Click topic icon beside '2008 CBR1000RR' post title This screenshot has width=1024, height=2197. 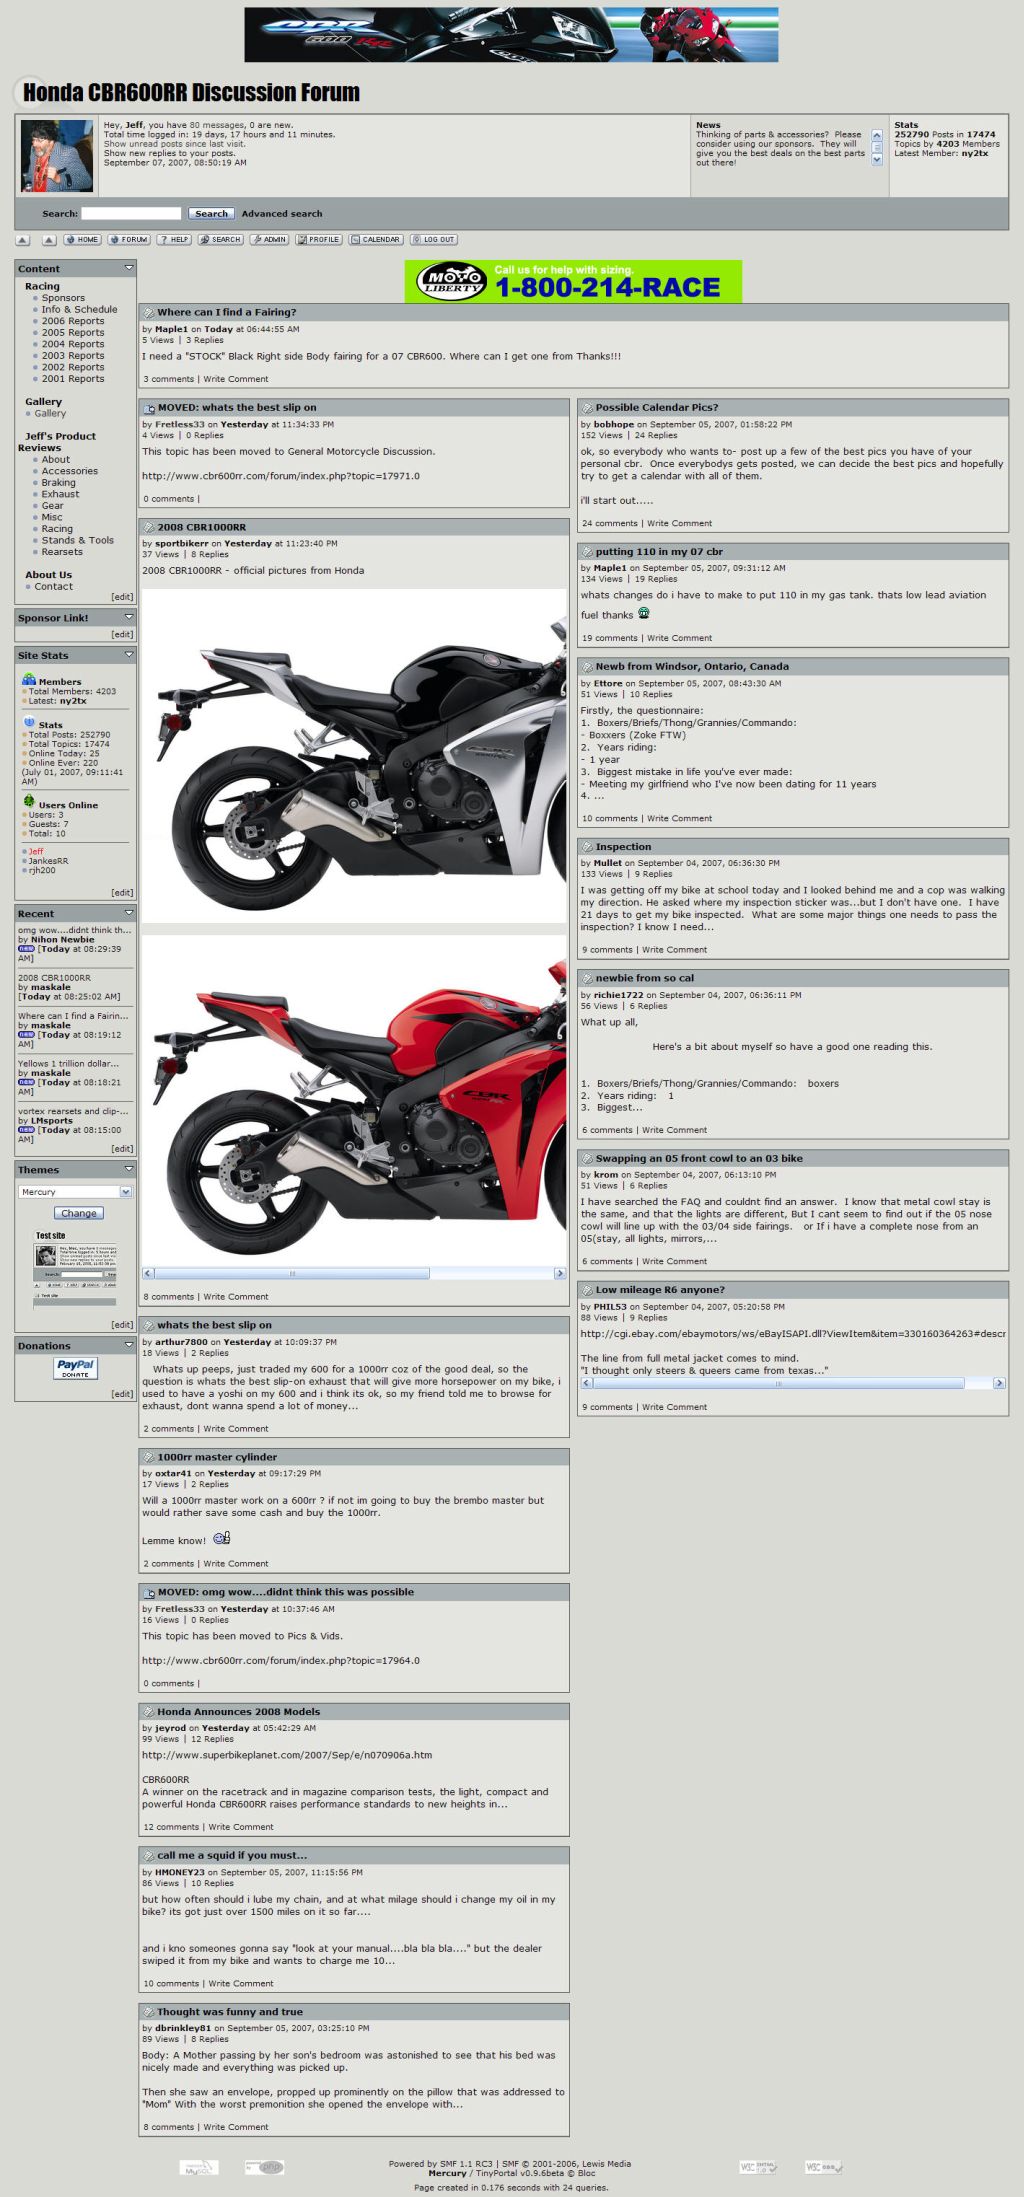click(149, 527)
